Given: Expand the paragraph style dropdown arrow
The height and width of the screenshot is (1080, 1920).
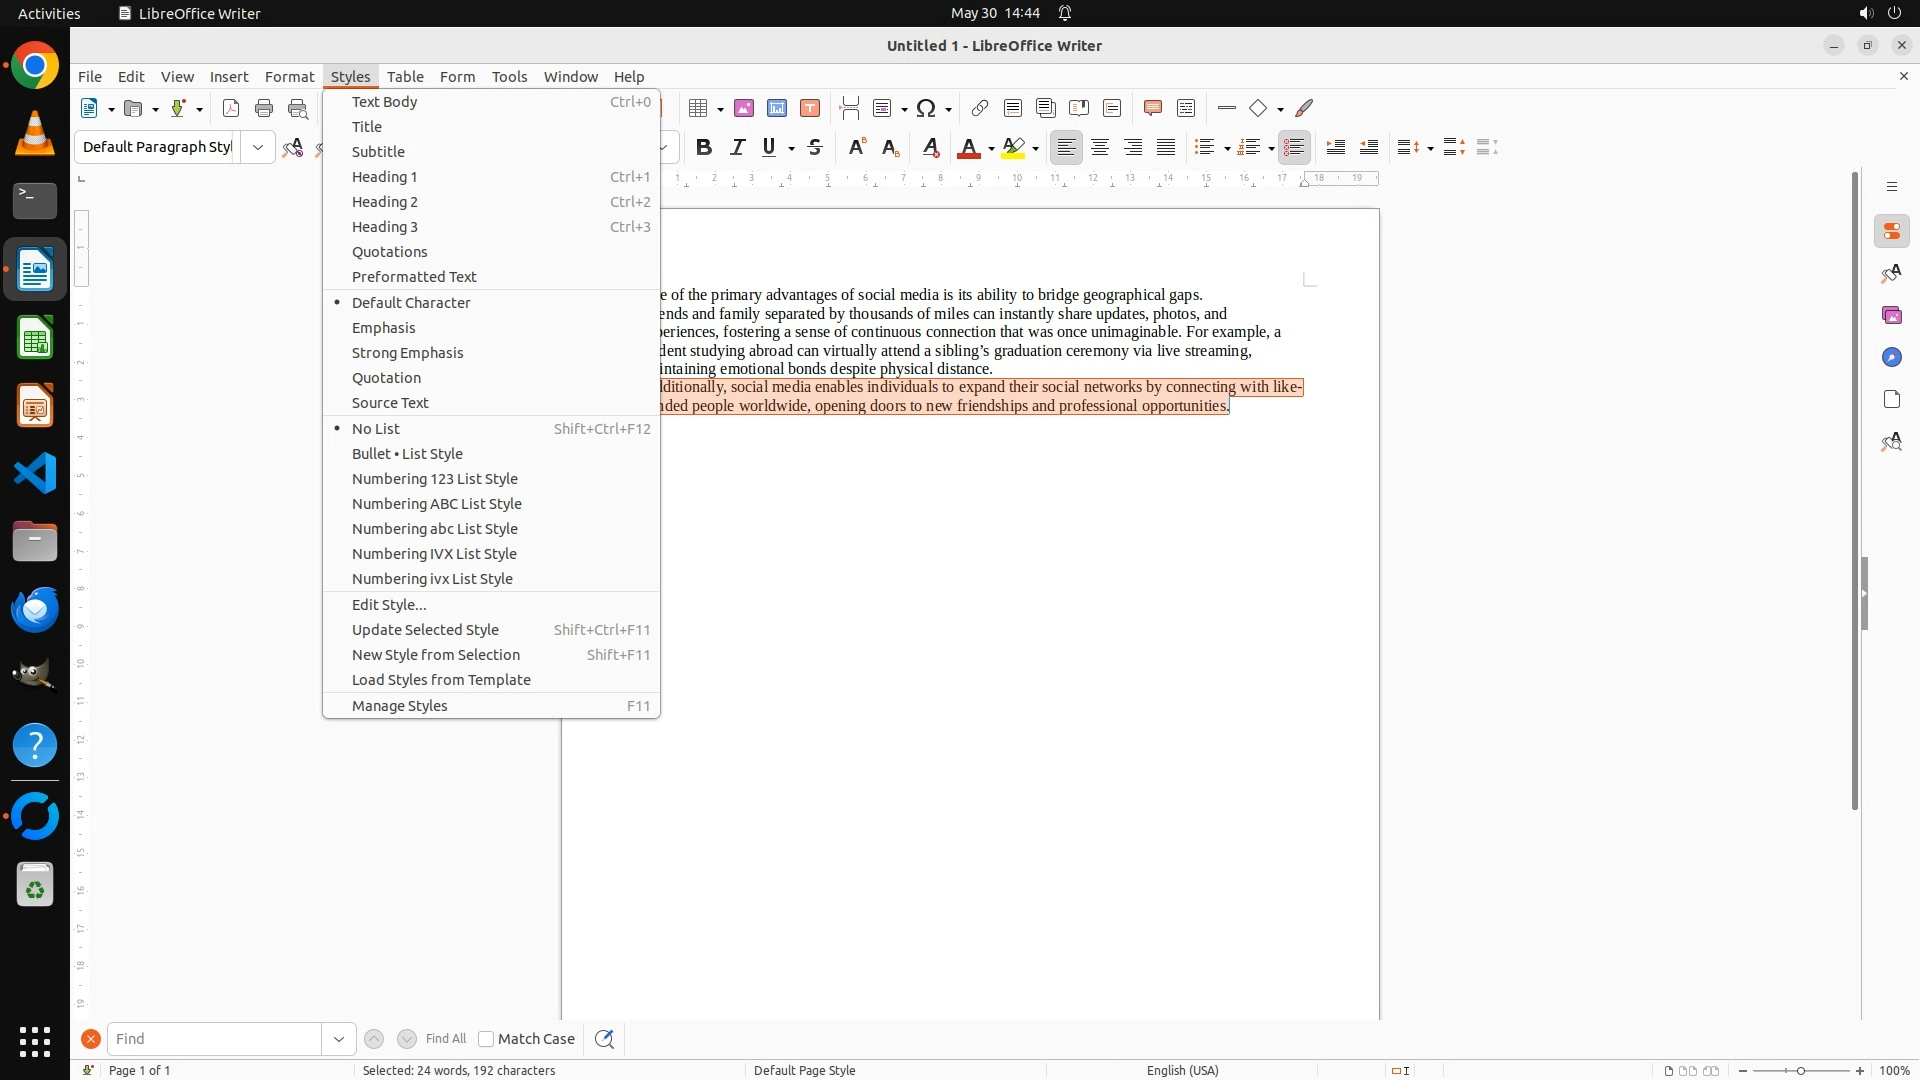Looking at the screenshot, I should tap(258, 147).
